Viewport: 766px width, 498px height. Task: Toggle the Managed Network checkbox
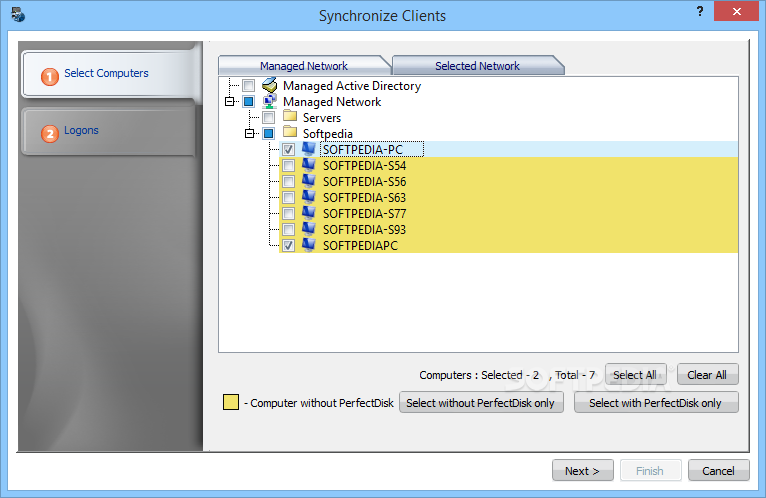pos(249,102)
